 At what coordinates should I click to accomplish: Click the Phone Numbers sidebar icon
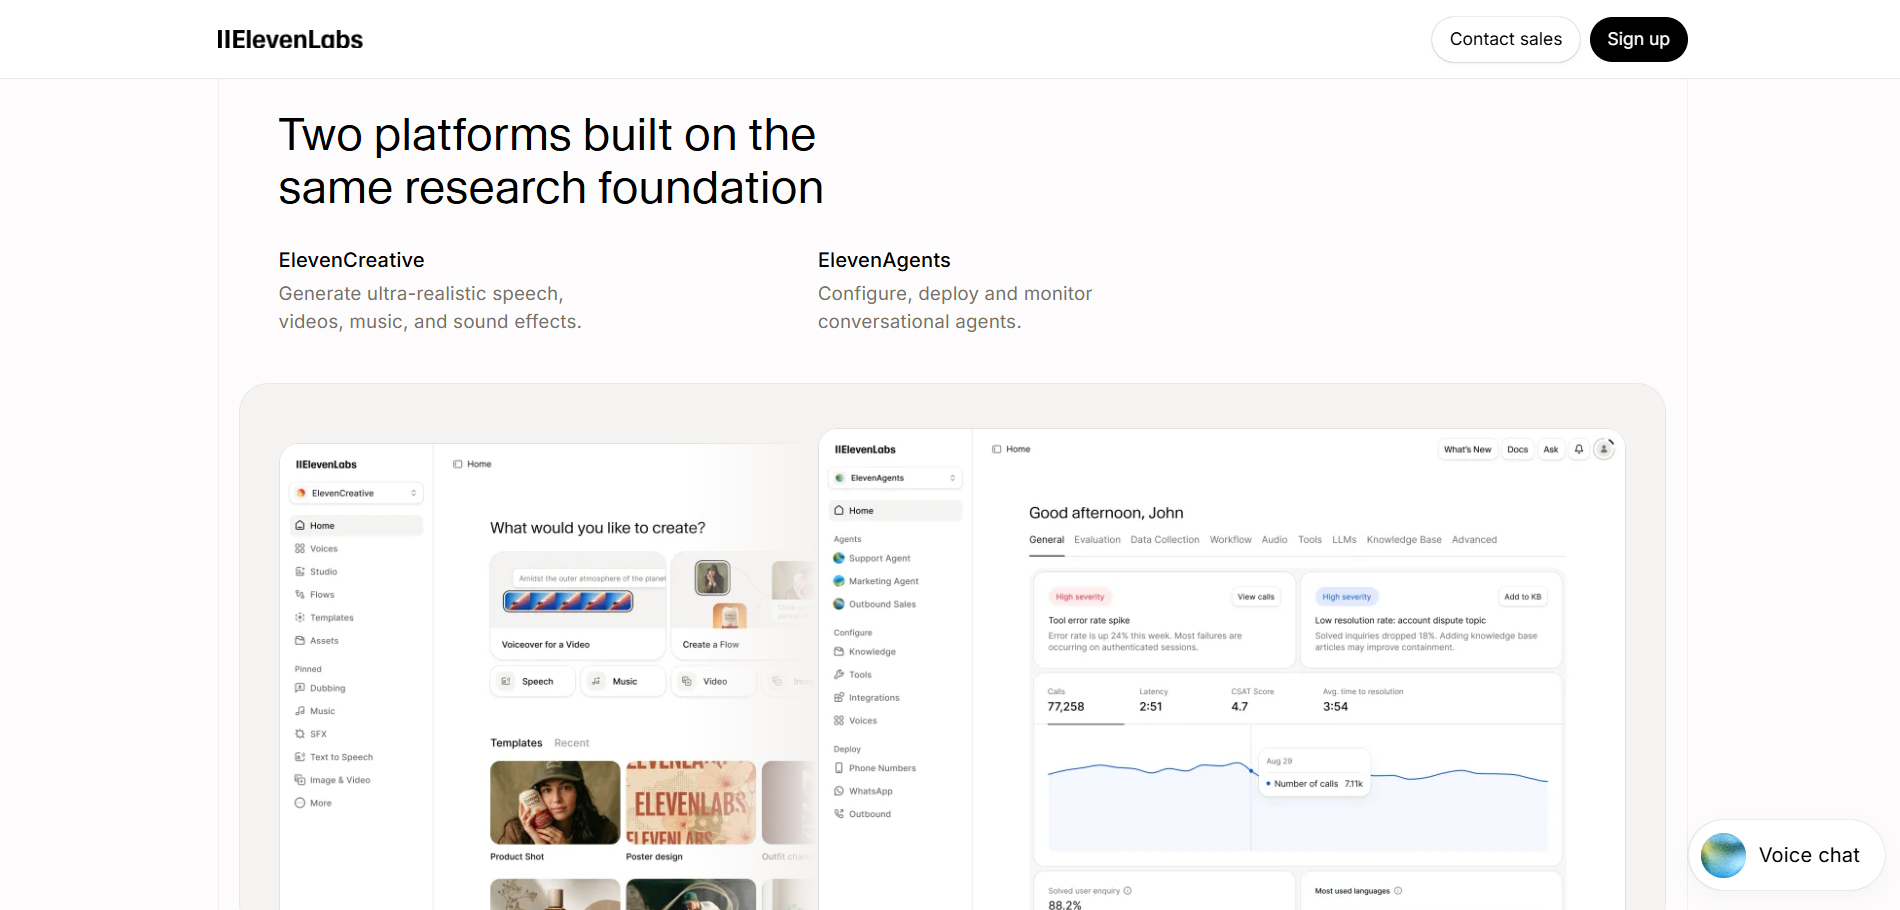pos(839,768)
